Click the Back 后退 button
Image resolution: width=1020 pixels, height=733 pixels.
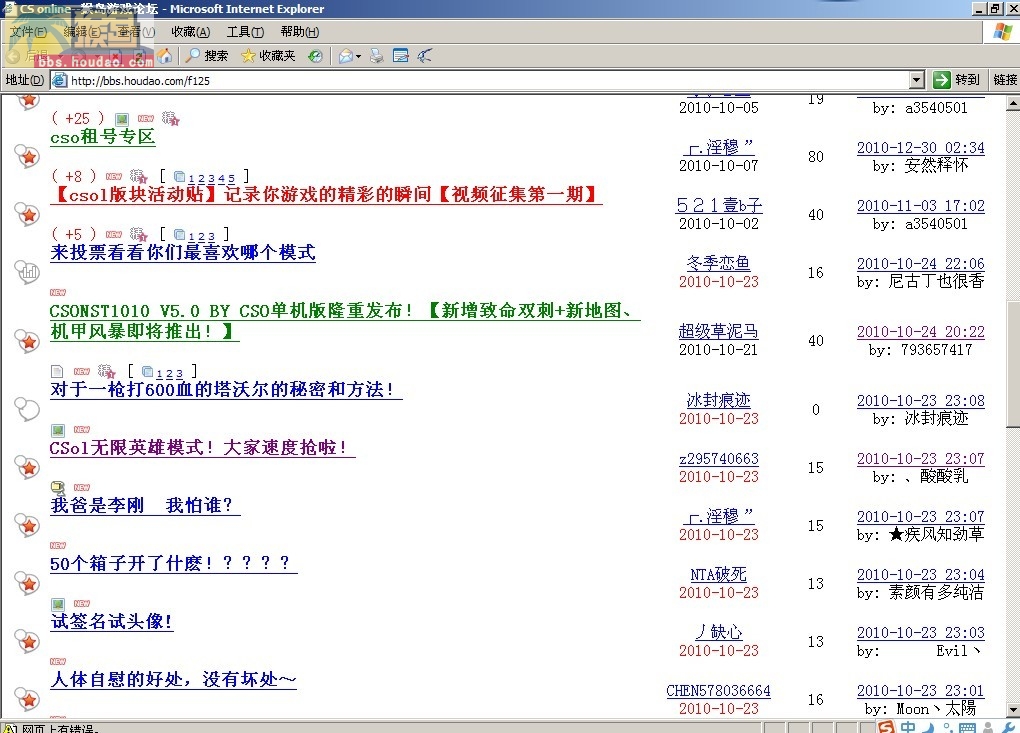tap(27, 56)
